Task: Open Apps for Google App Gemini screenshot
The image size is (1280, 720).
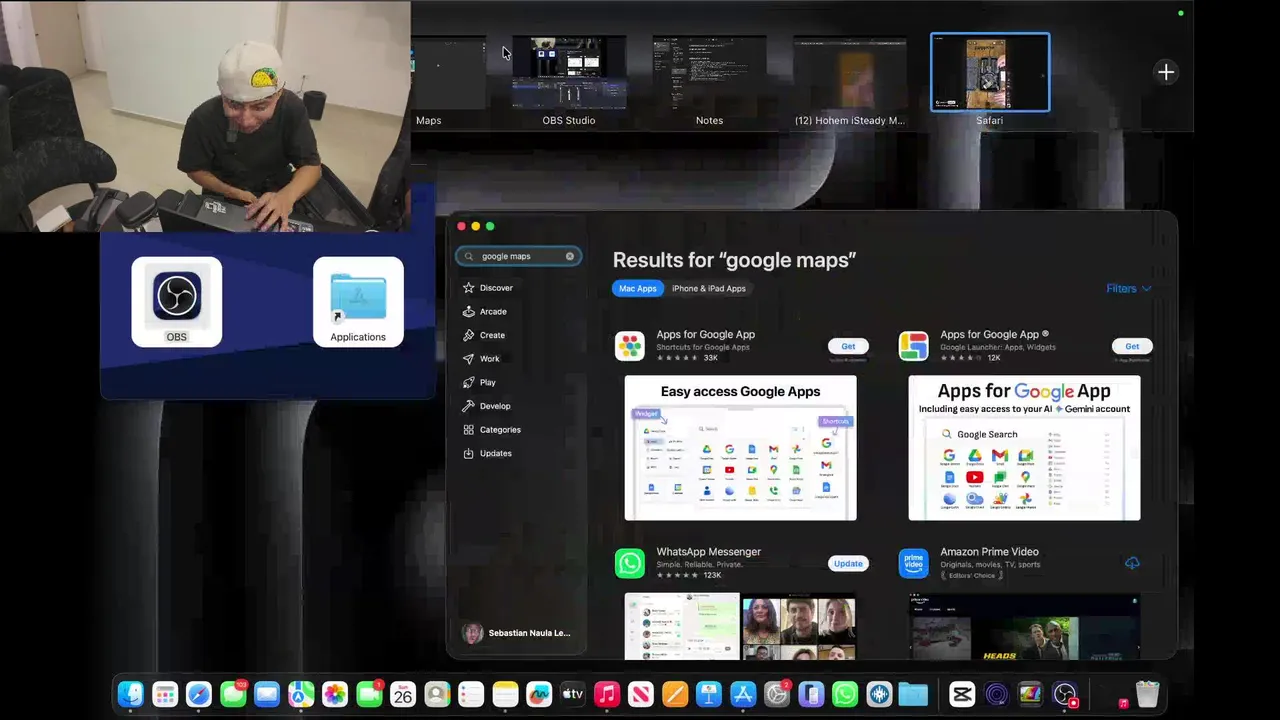Action: [x=1024, y=448]
